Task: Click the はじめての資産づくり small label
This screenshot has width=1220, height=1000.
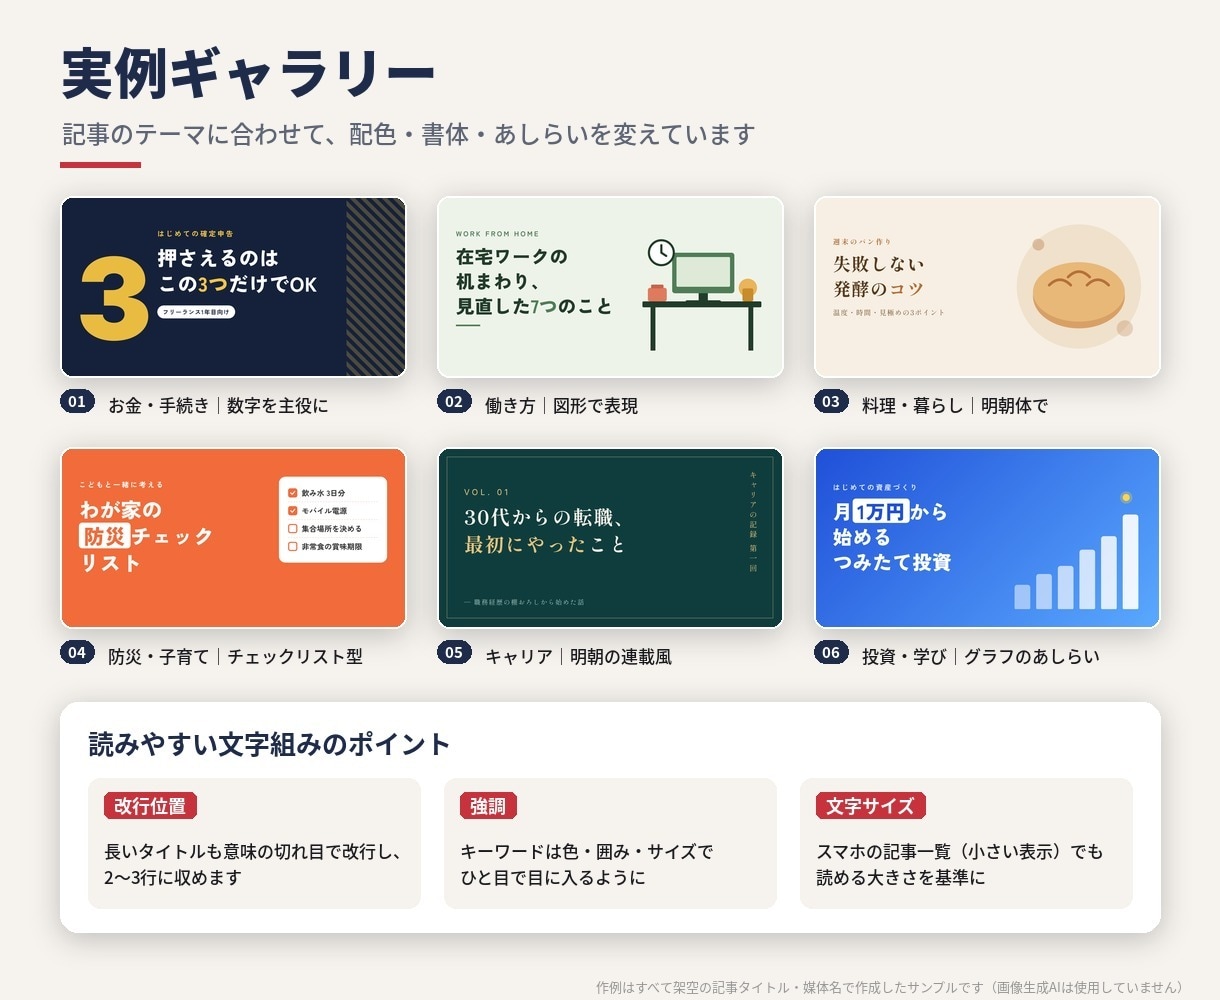Action: [x=875, y=488]
